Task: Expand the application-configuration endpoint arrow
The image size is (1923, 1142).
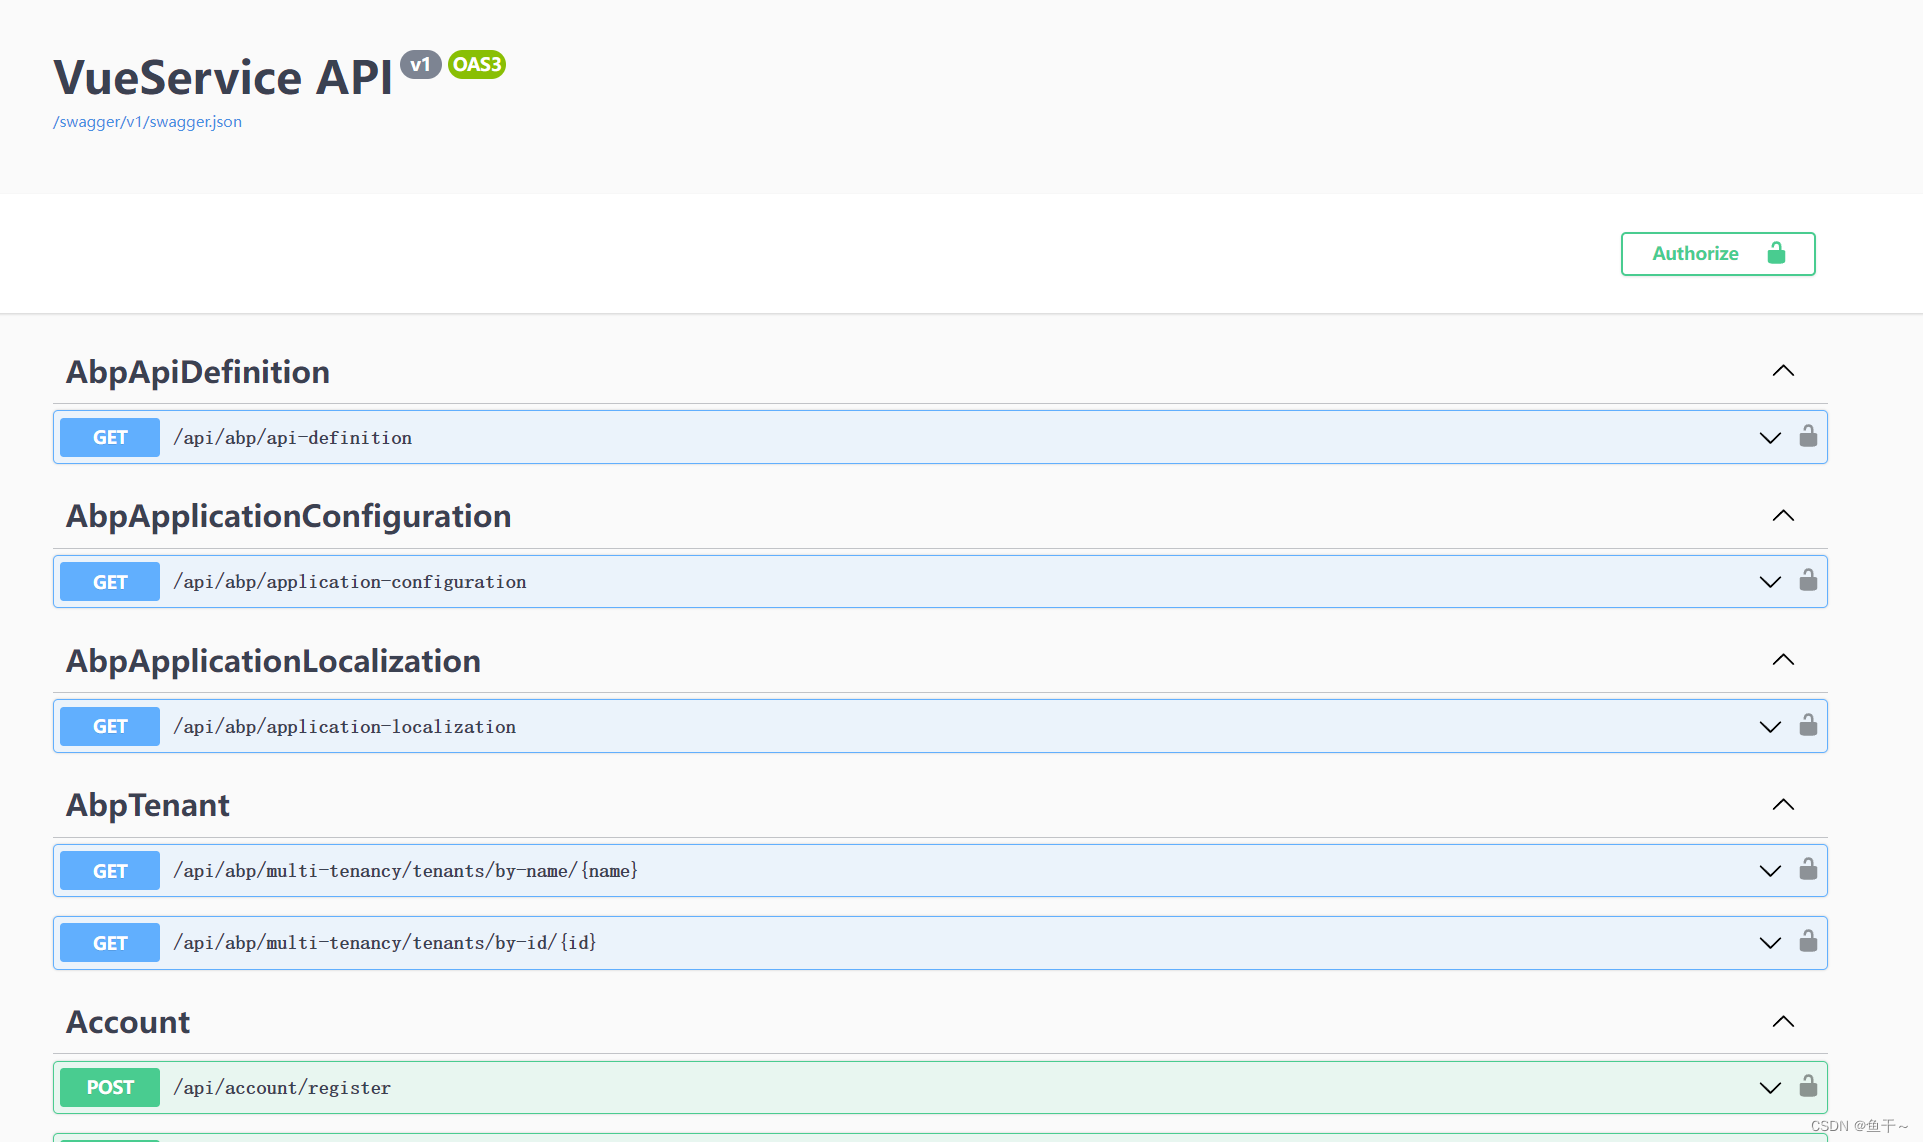Action: coord(1770,582)
